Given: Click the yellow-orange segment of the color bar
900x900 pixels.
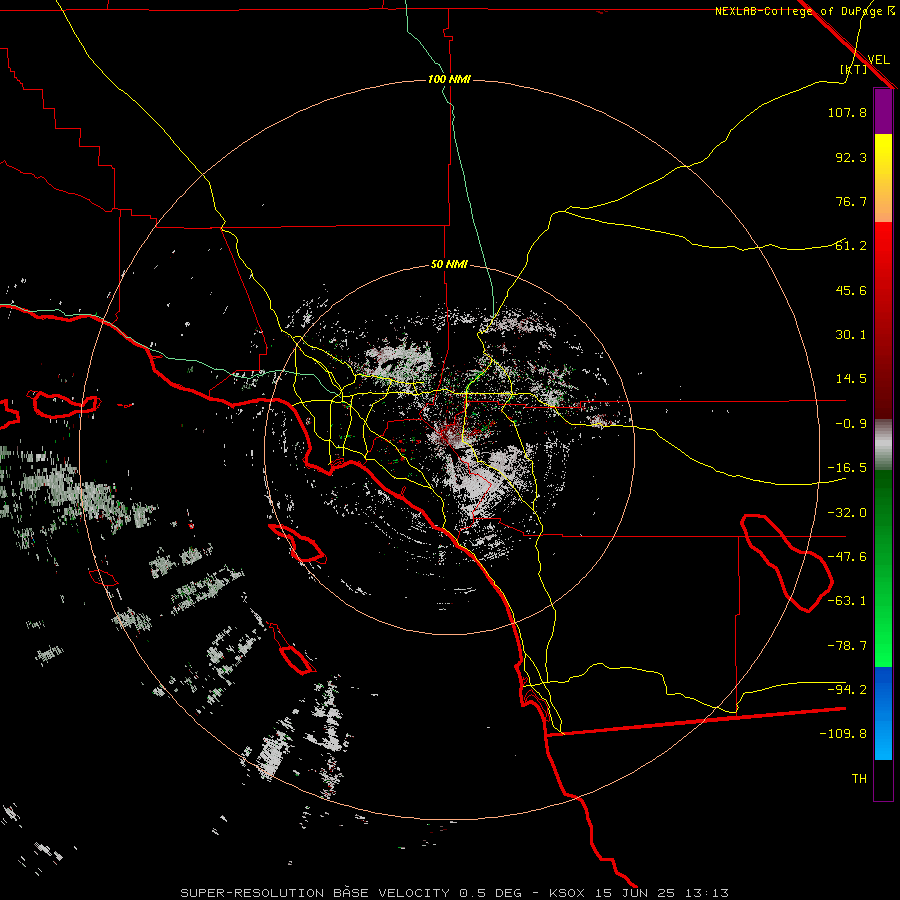Looking at the screenshot, I should coord(883,178).
